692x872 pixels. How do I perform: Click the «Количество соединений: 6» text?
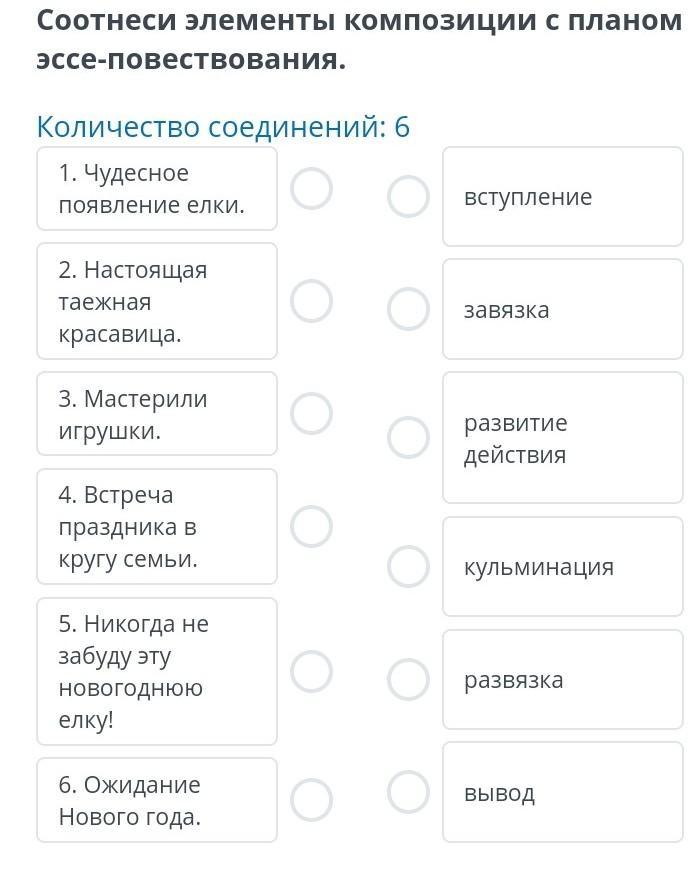223,127
